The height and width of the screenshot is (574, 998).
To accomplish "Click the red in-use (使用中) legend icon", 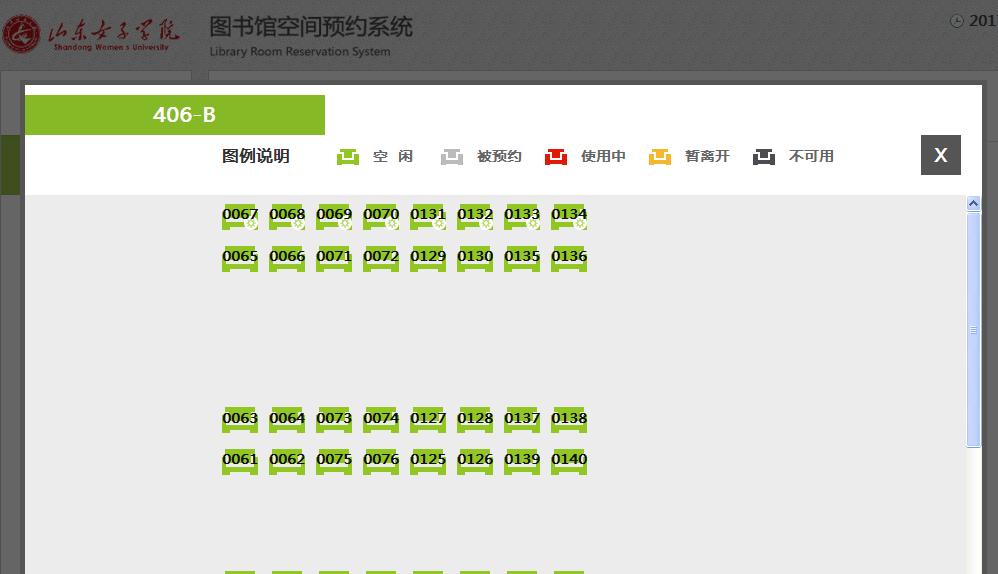I will point(556,157).
